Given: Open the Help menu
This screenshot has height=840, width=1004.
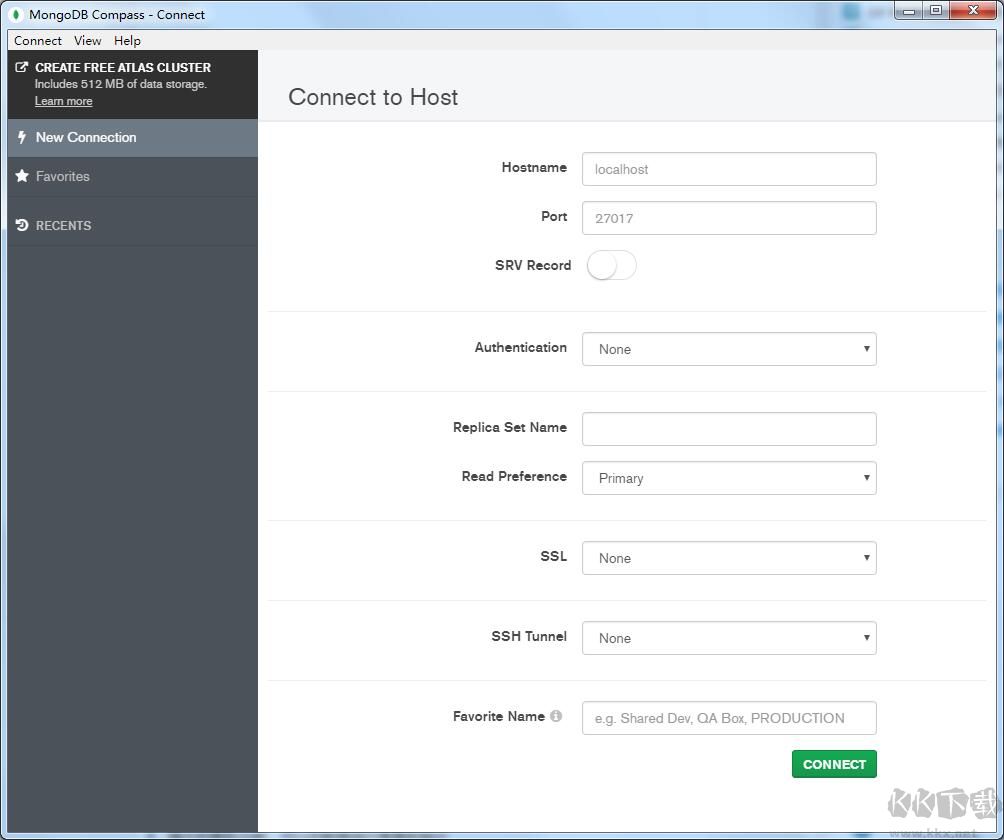Looking at the screenshot, I should point(127,41).
